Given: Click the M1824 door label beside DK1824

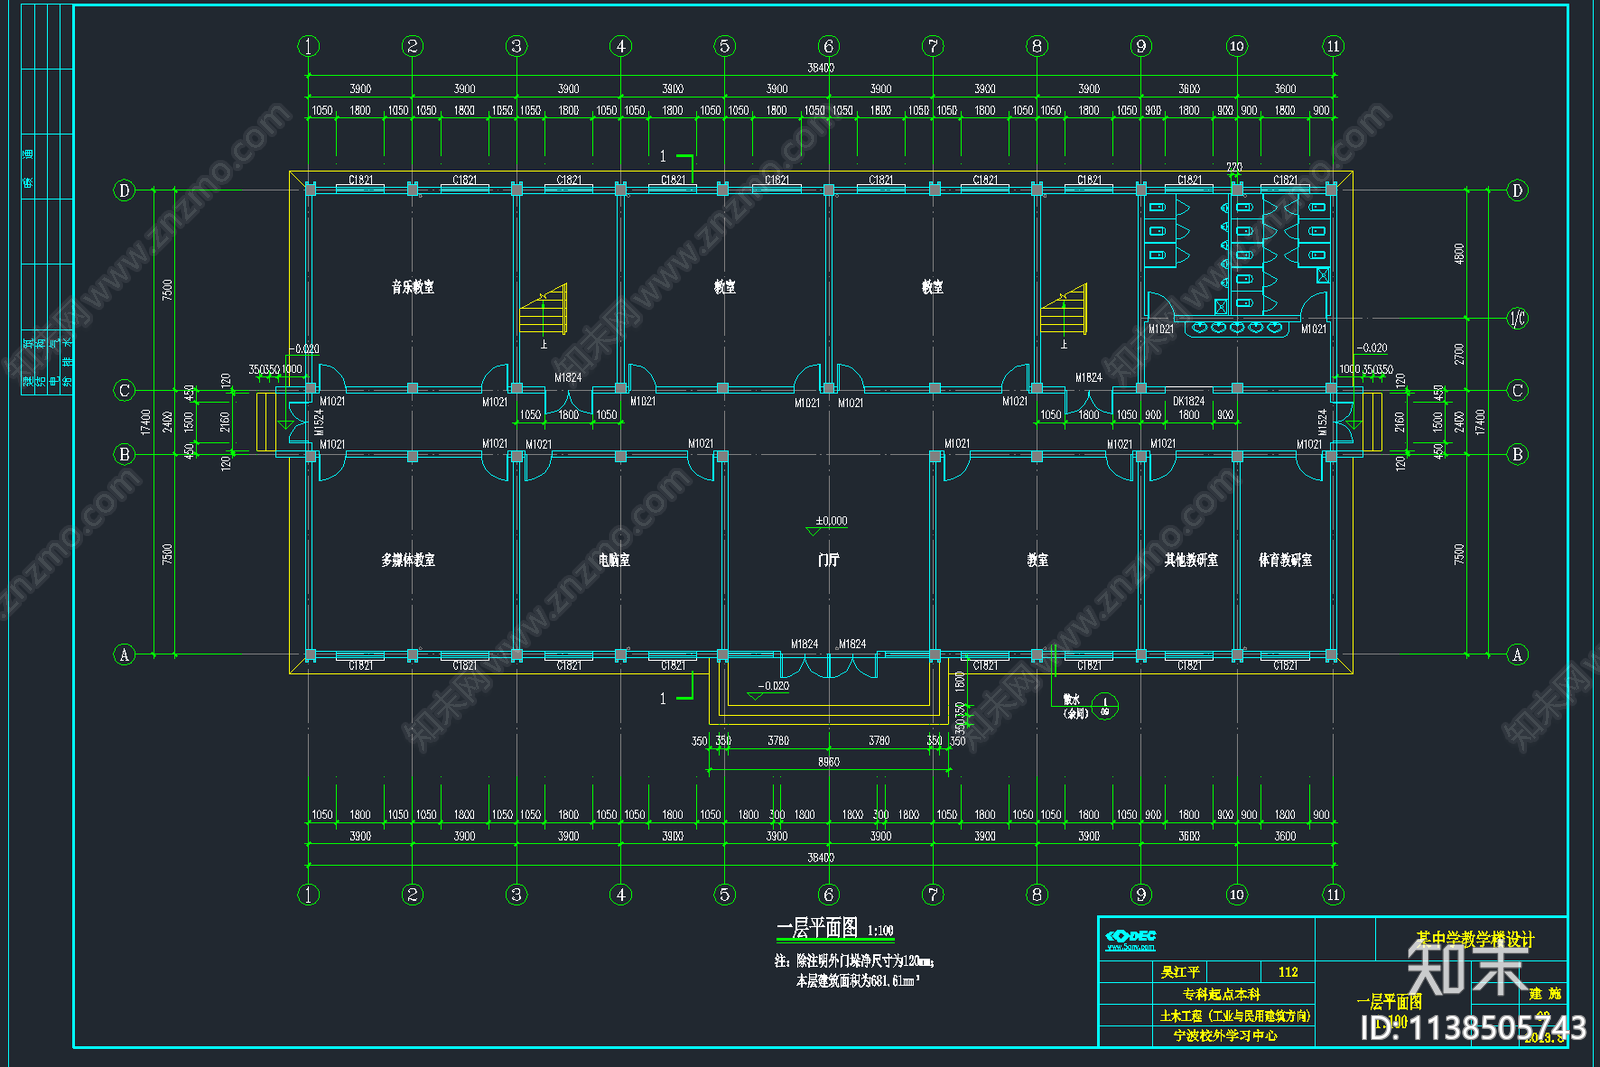Looking at the screenshot, I should click(1089, 377).
